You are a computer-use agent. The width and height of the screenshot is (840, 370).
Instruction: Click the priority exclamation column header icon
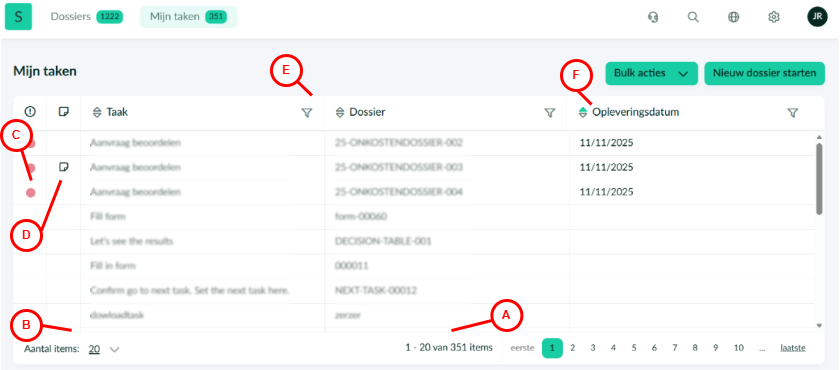coord(30,111)
